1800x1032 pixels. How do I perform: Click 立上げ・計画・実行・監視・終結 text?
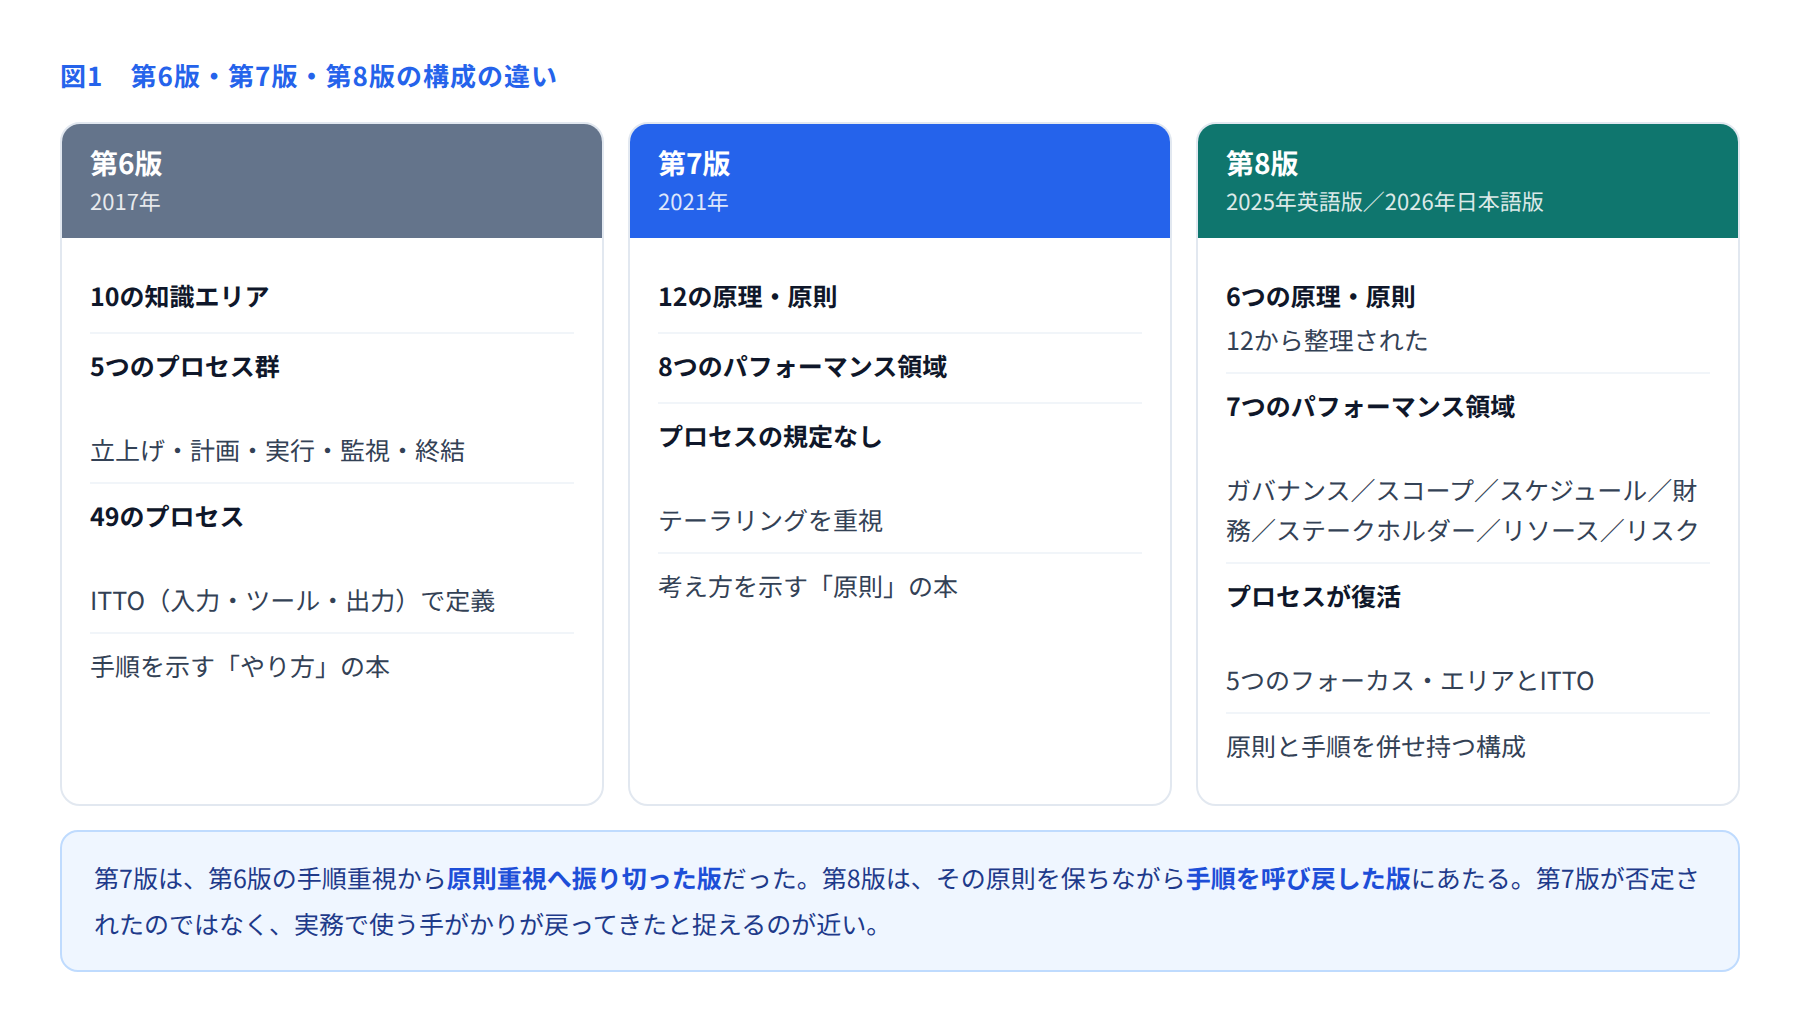[278, 451]
